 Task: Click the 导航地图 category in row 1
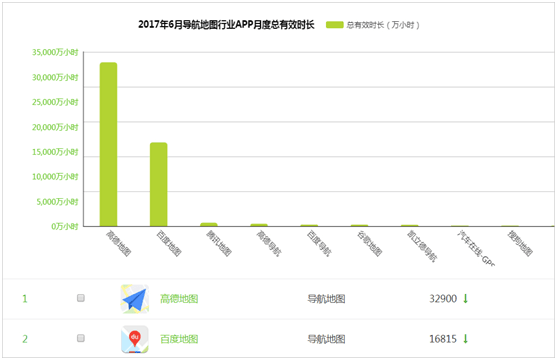(x=326, y=299)
